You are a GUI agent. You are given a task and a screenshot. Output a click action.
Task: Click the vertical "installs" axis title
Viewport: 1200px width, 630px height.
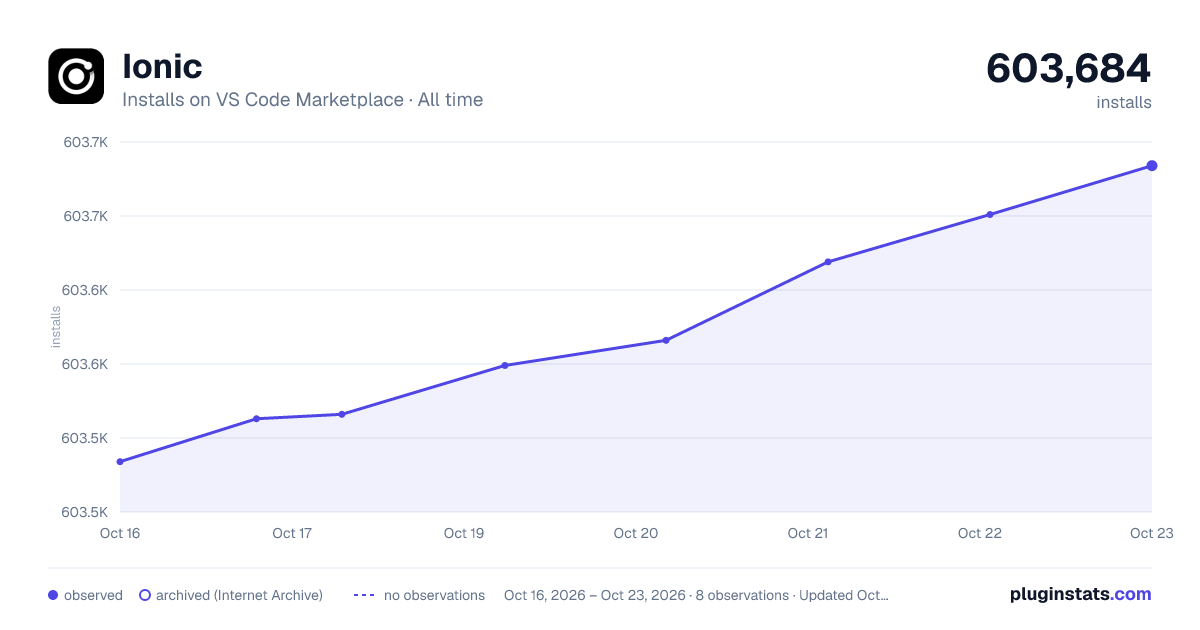tap(56, 327)
